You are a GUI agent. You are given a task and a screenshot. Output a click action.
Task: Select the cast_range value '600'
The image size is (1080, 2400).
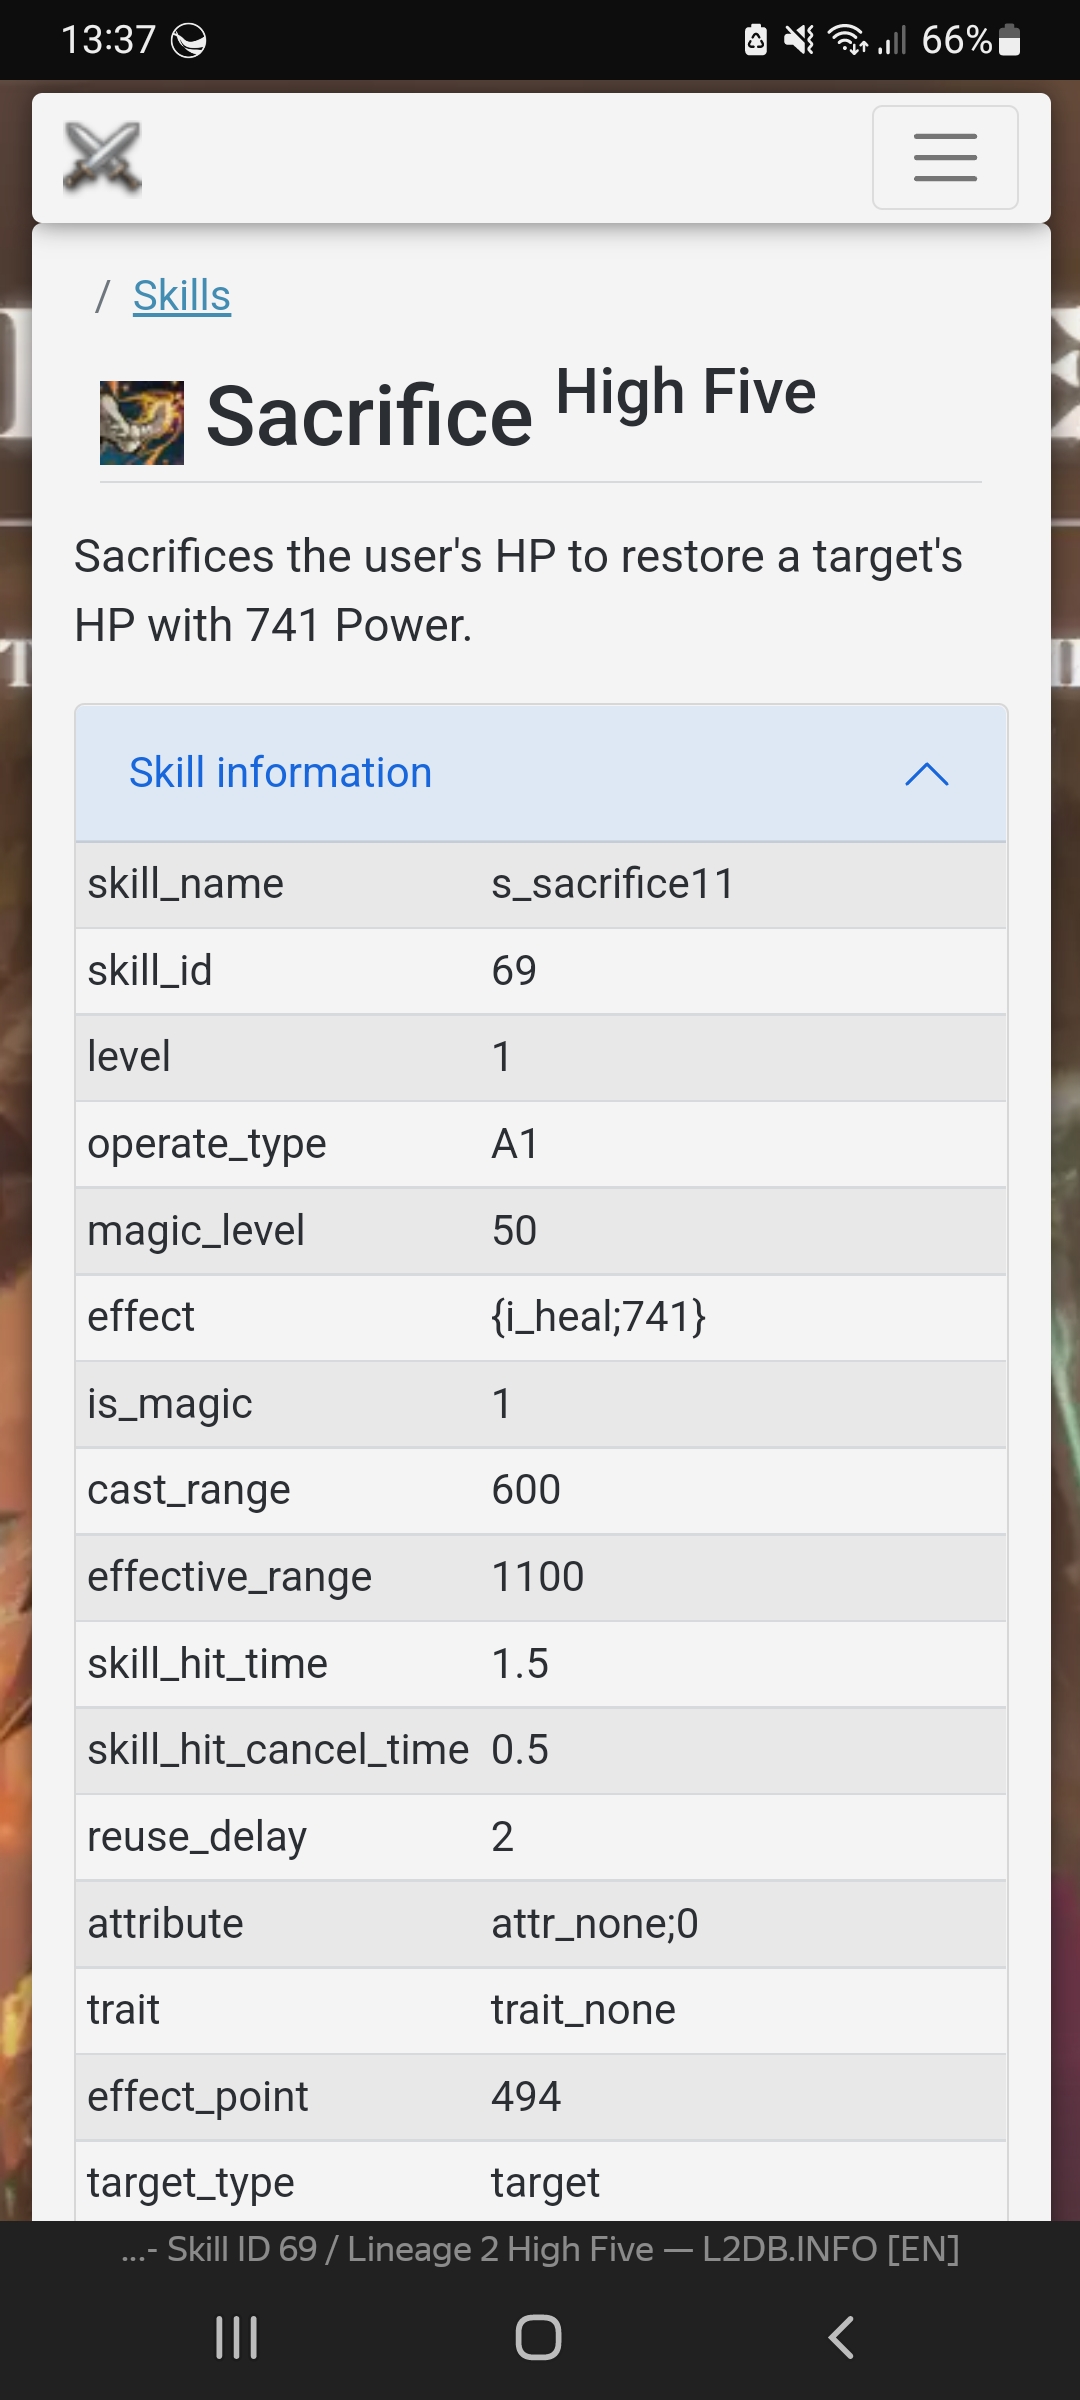526,1490
